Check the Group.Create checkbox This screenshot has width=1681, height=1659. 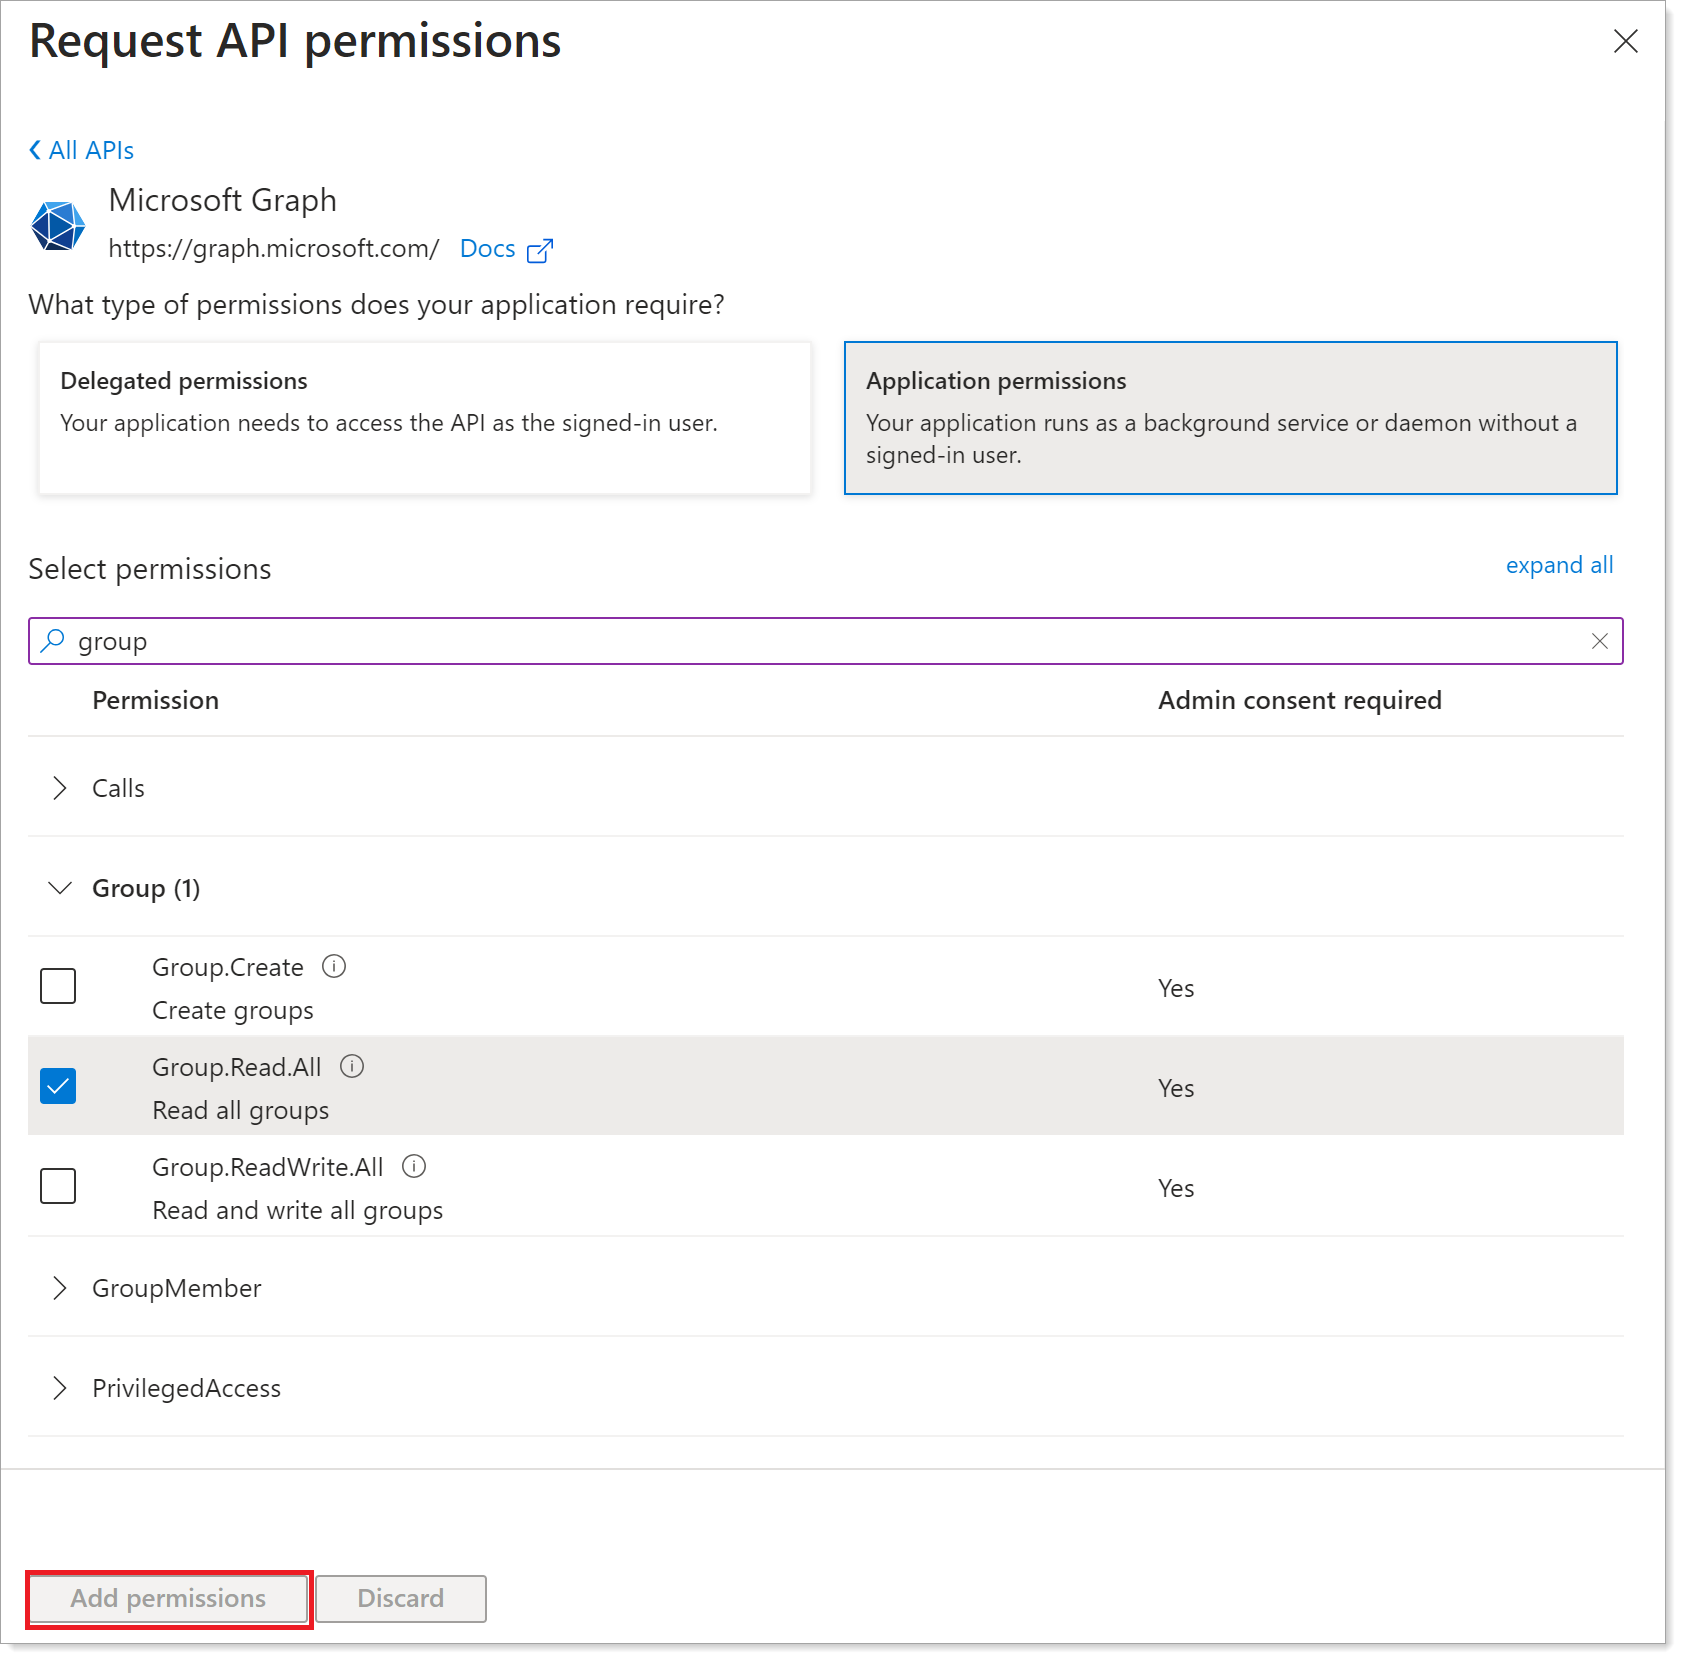[58, 986]
